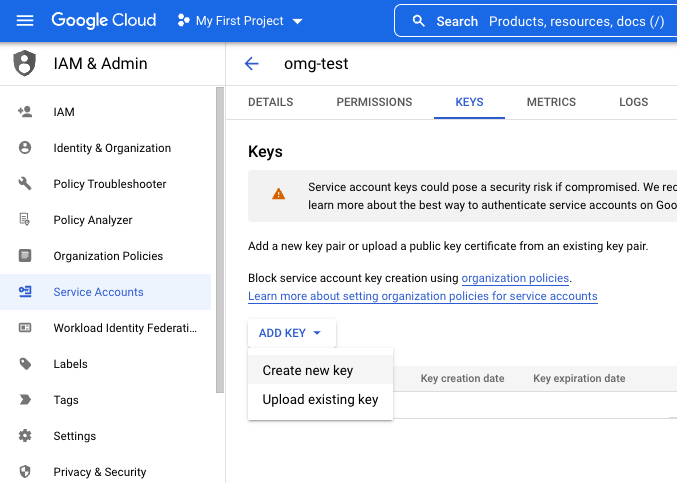Open Identity & Organization page
Screen dimensions: 677x483
coord(105,148)
